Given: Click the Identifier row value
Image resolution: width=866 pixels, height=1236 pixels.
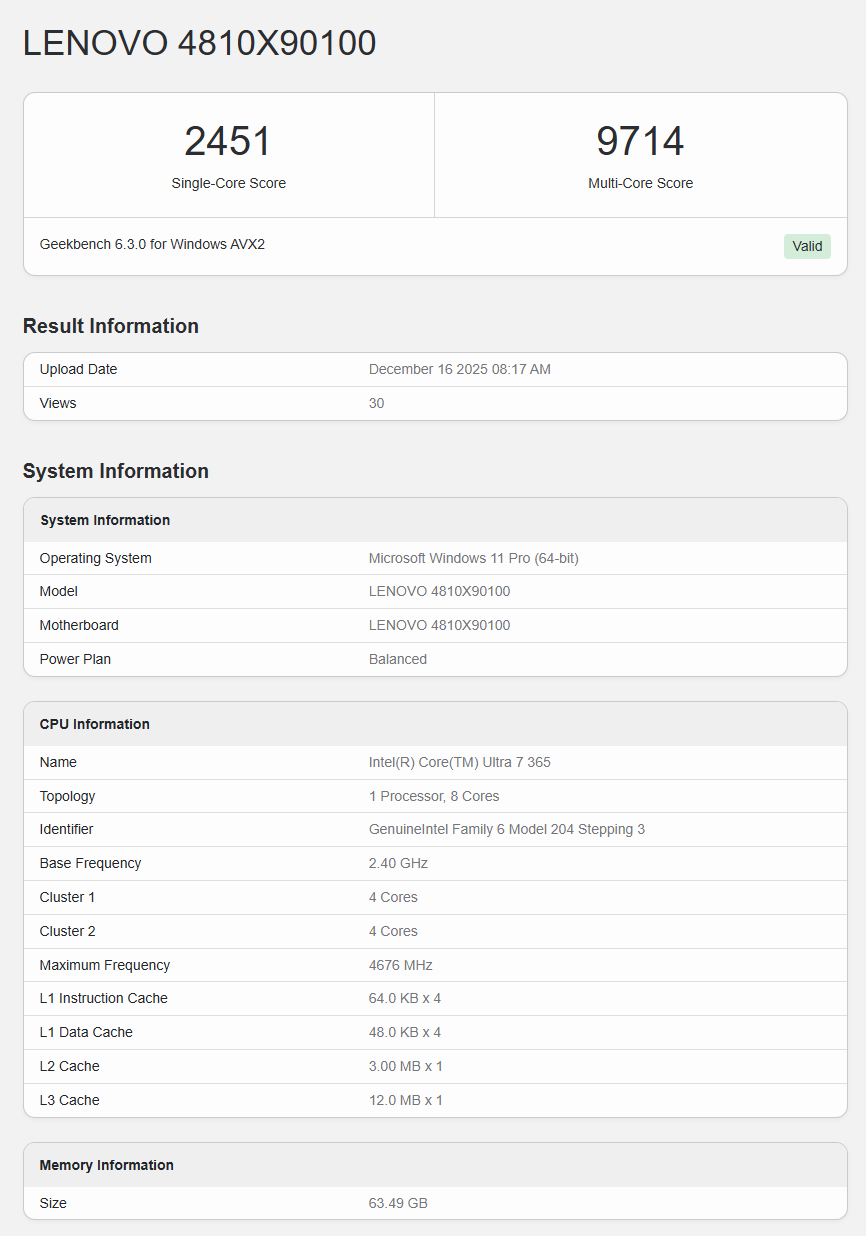Looking at the screenshot, I should click(x=506, y=829).
